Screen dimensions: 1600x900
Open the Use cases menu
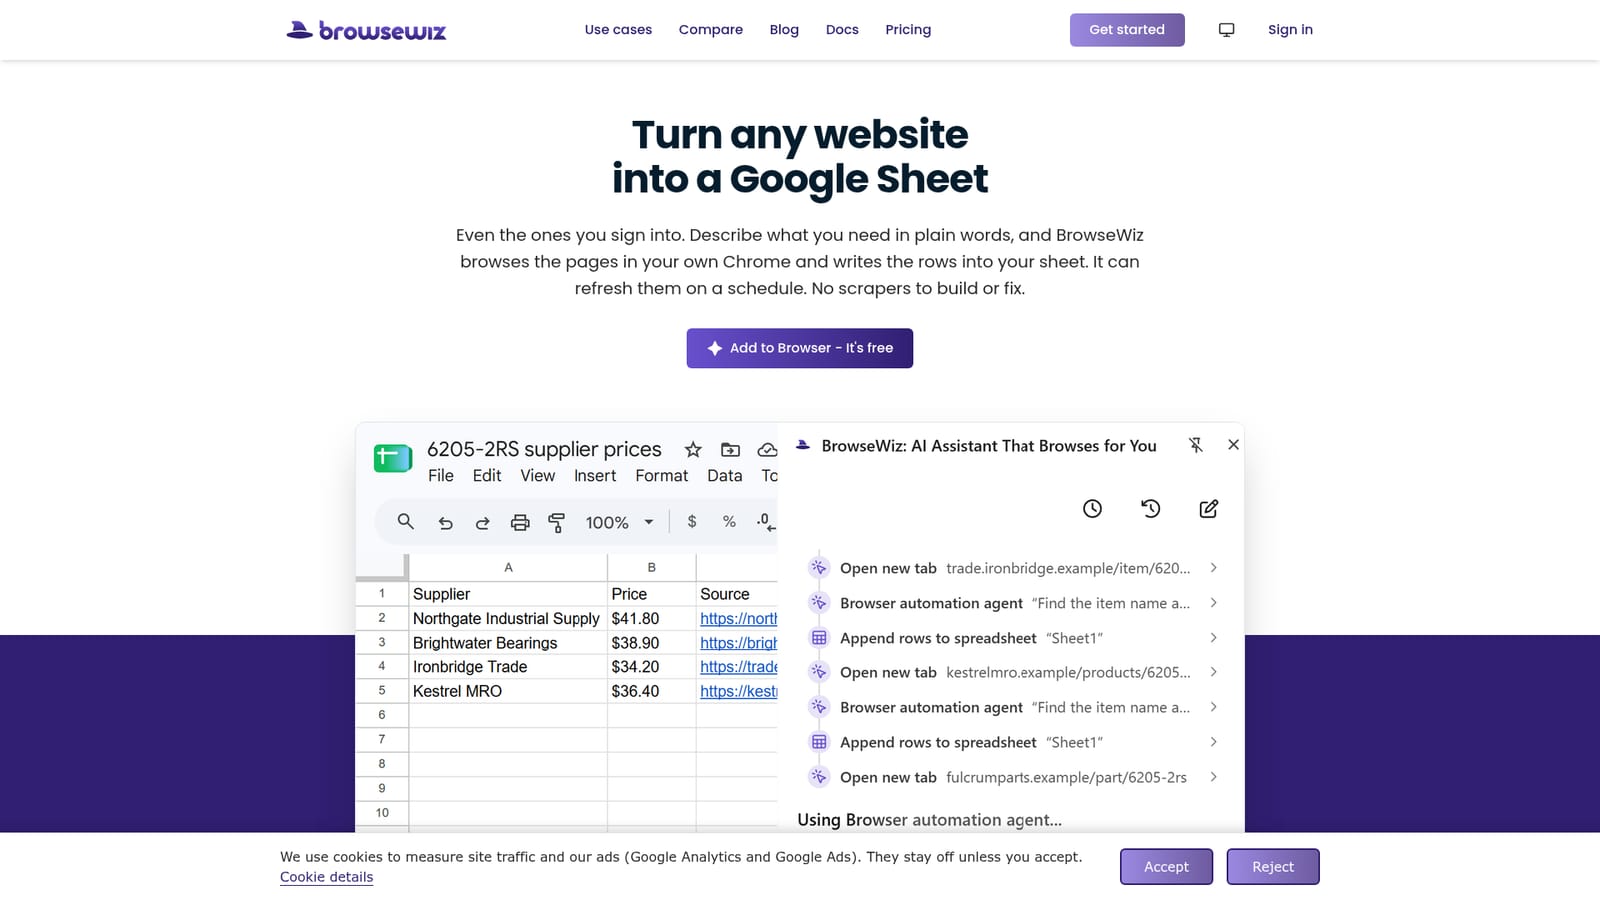click(618, 30)
